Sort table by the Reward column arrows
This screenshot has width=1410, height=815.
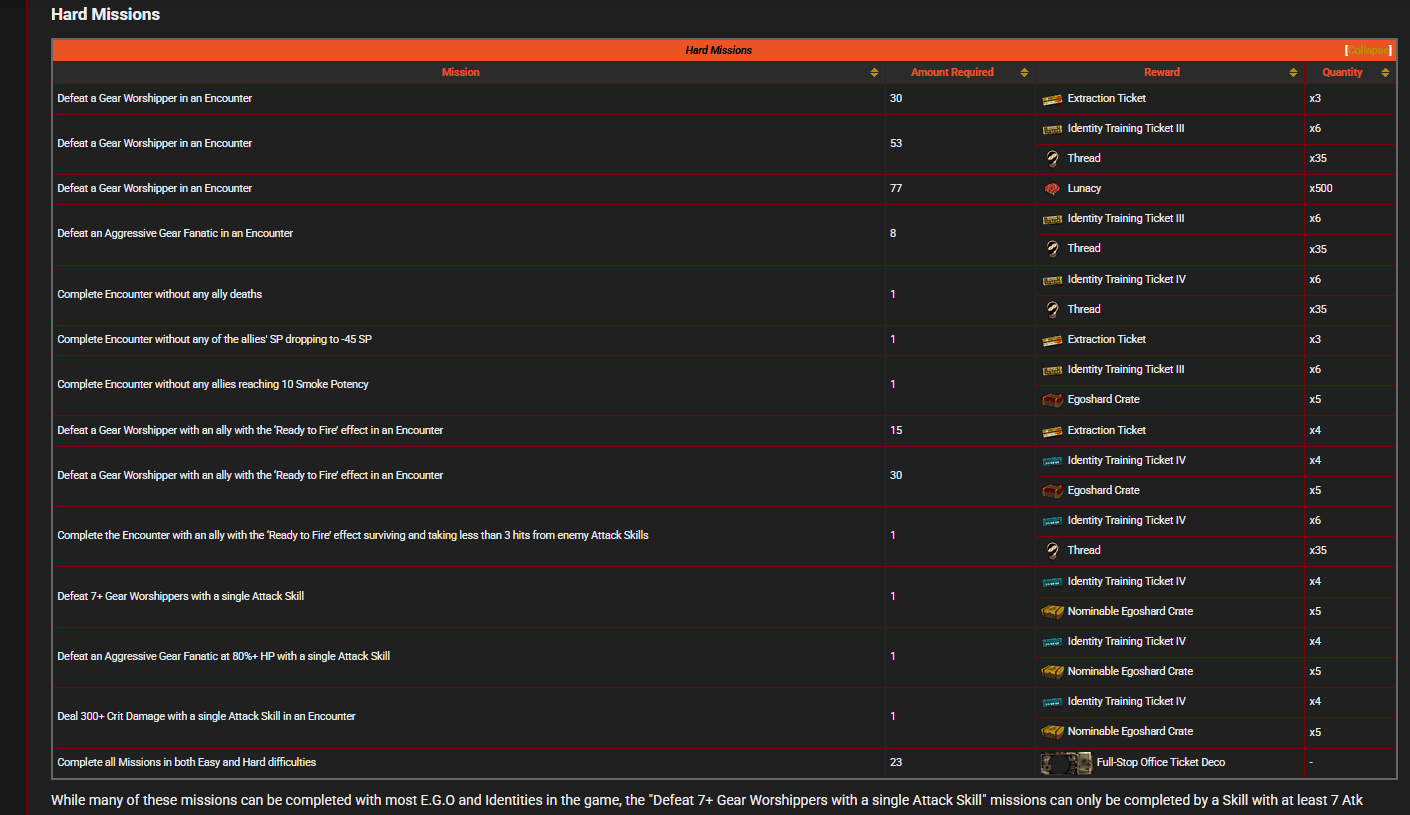click(x=1294, y=73)
